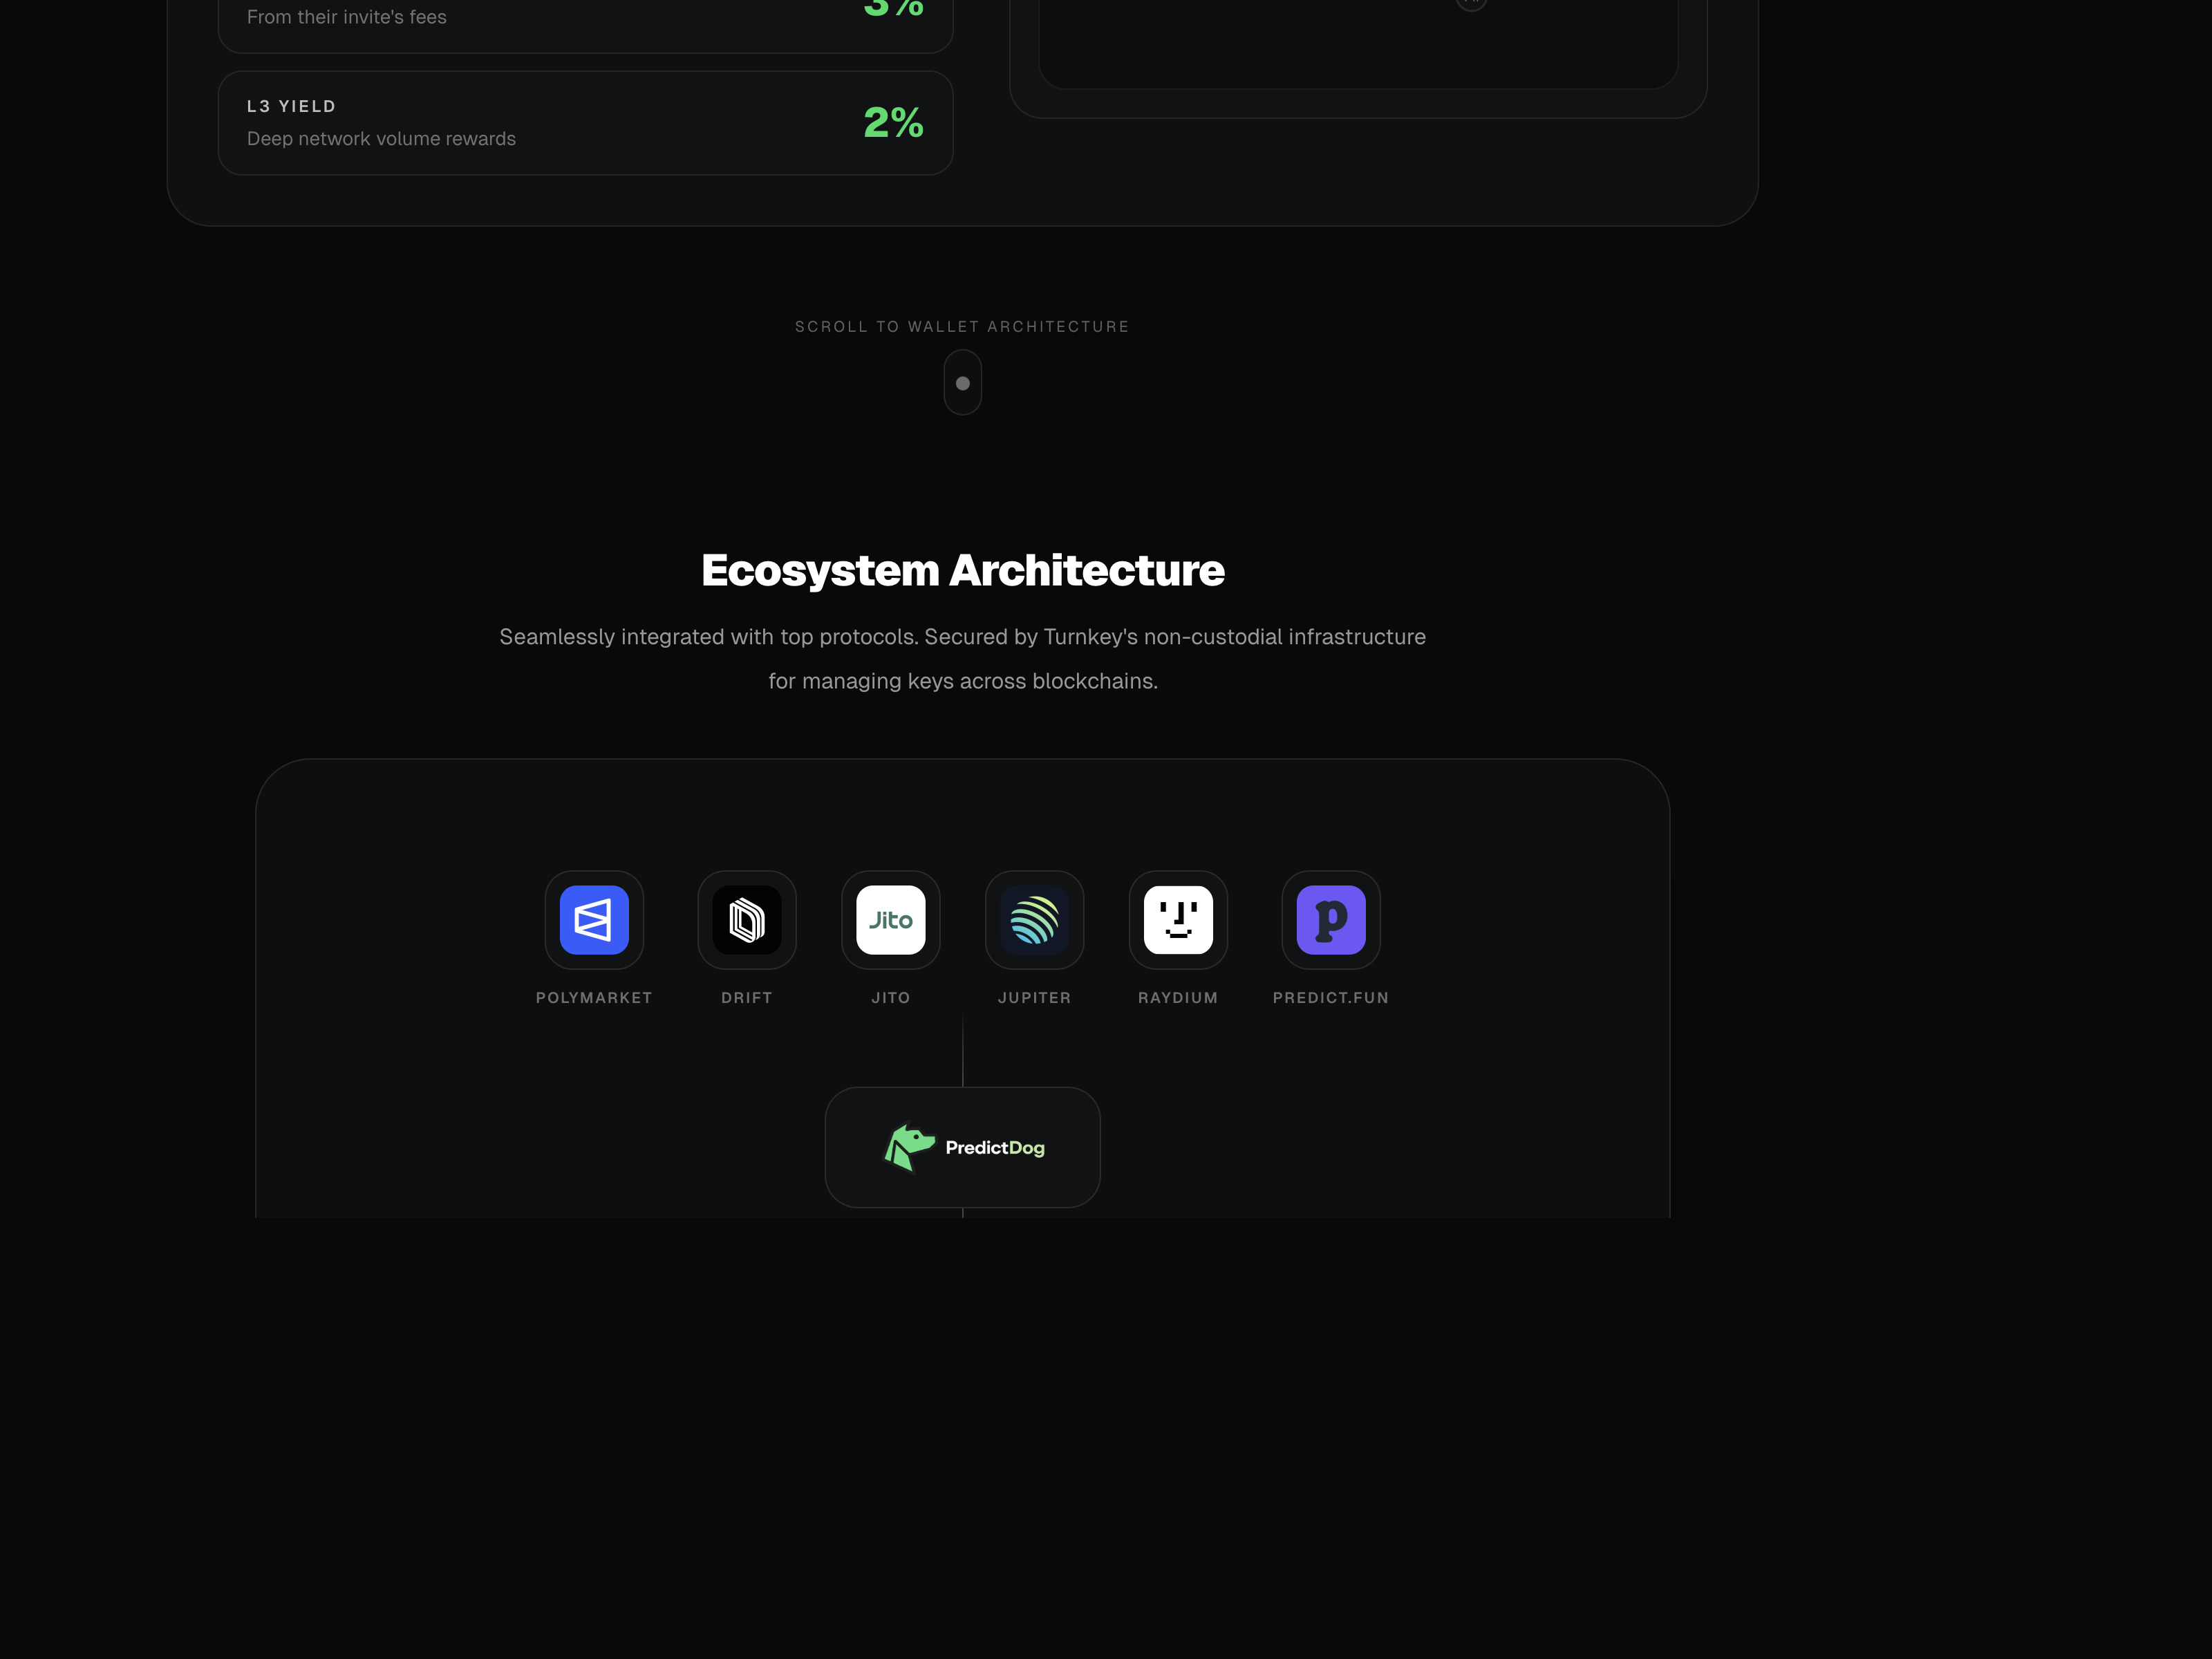Open the L3 Yield card

click(x=585, y=123)
